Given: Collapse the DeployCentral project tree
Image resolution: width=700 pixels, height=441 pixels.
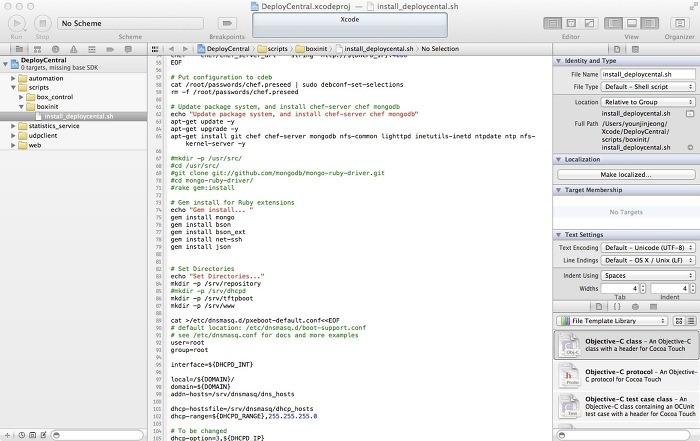Looking at the screenshot, I should pyautogui.click(x=5, y=64).
